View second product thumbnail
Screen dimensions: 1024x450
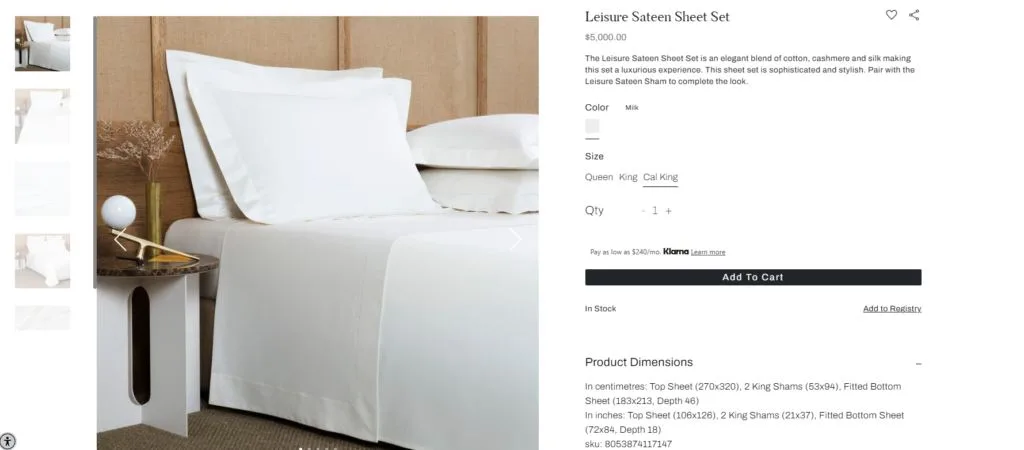42,116
